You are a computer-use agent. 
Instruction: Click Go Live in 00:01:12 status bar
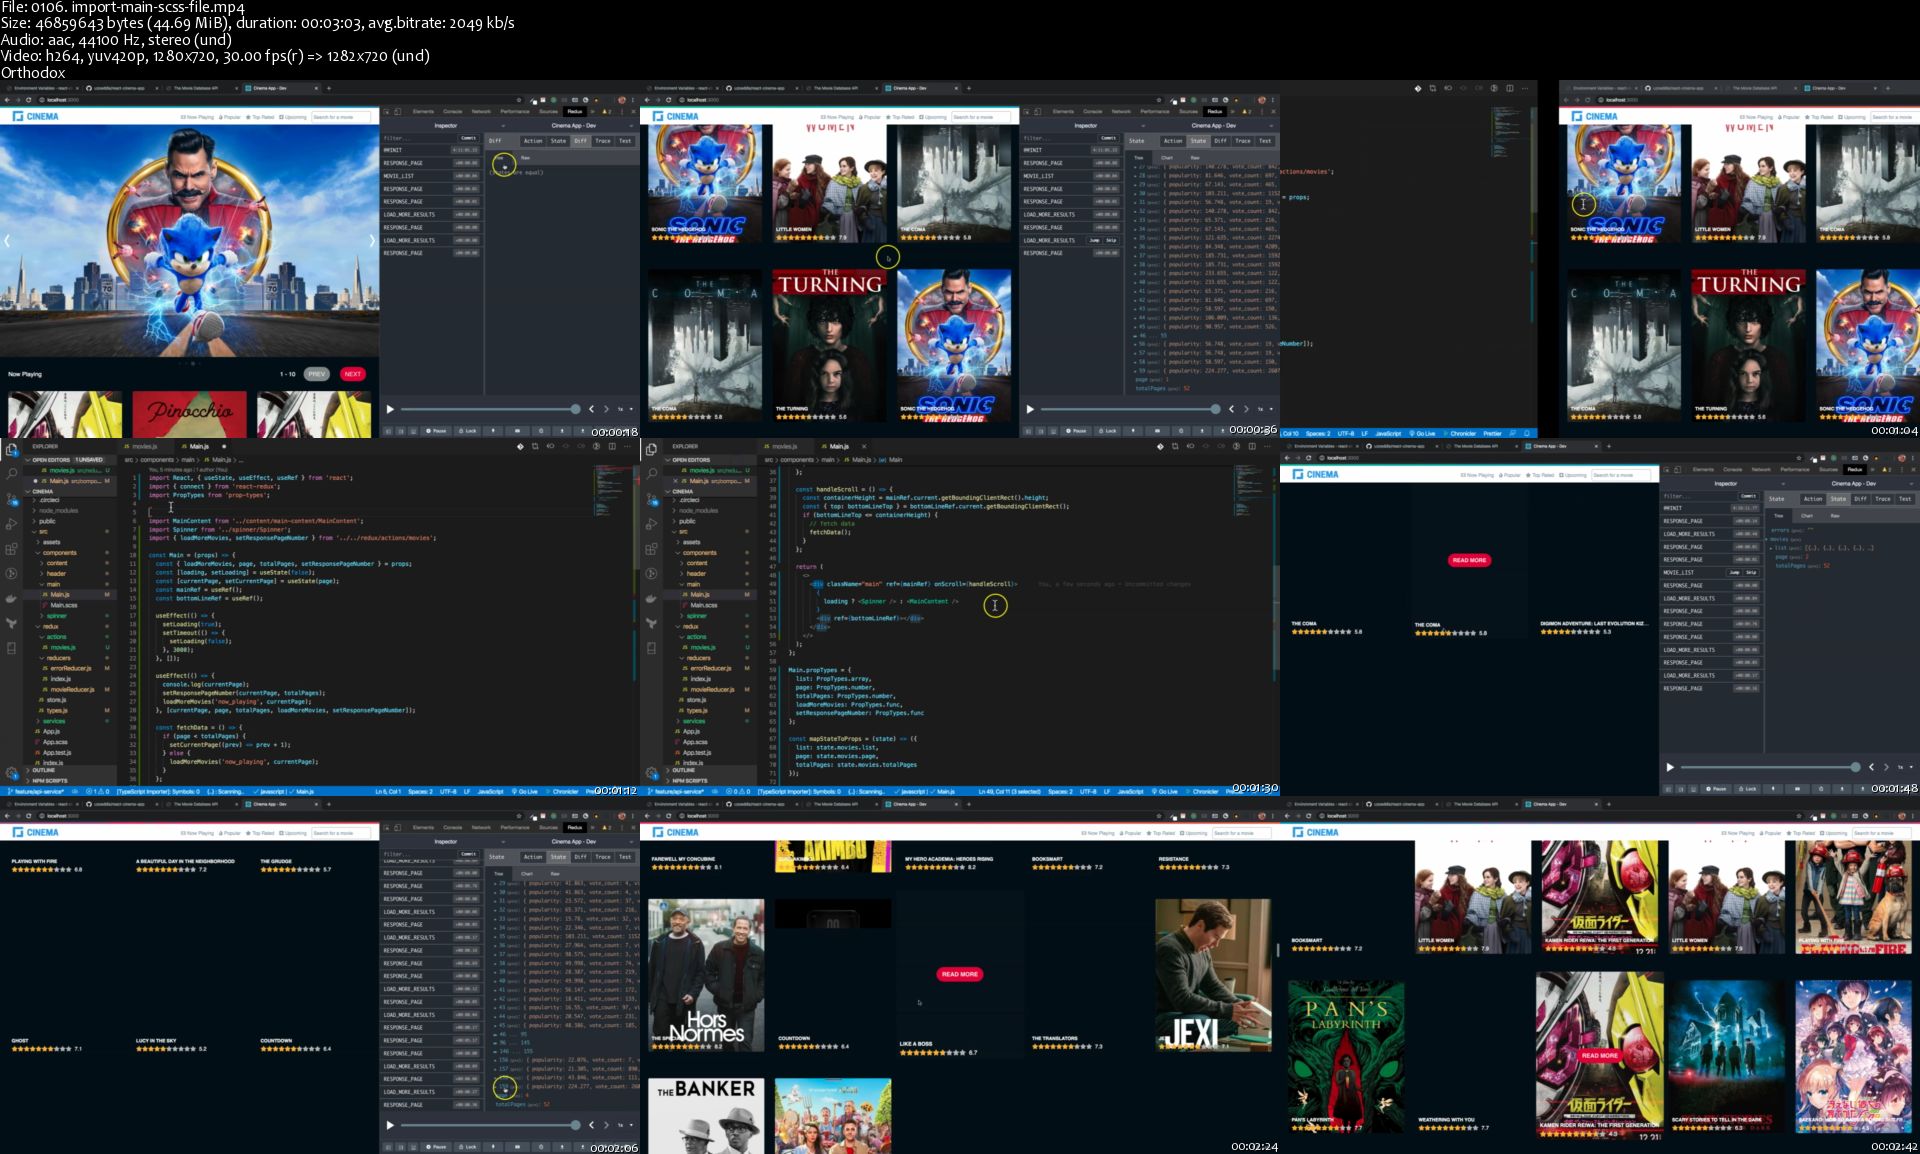point(527,791)
